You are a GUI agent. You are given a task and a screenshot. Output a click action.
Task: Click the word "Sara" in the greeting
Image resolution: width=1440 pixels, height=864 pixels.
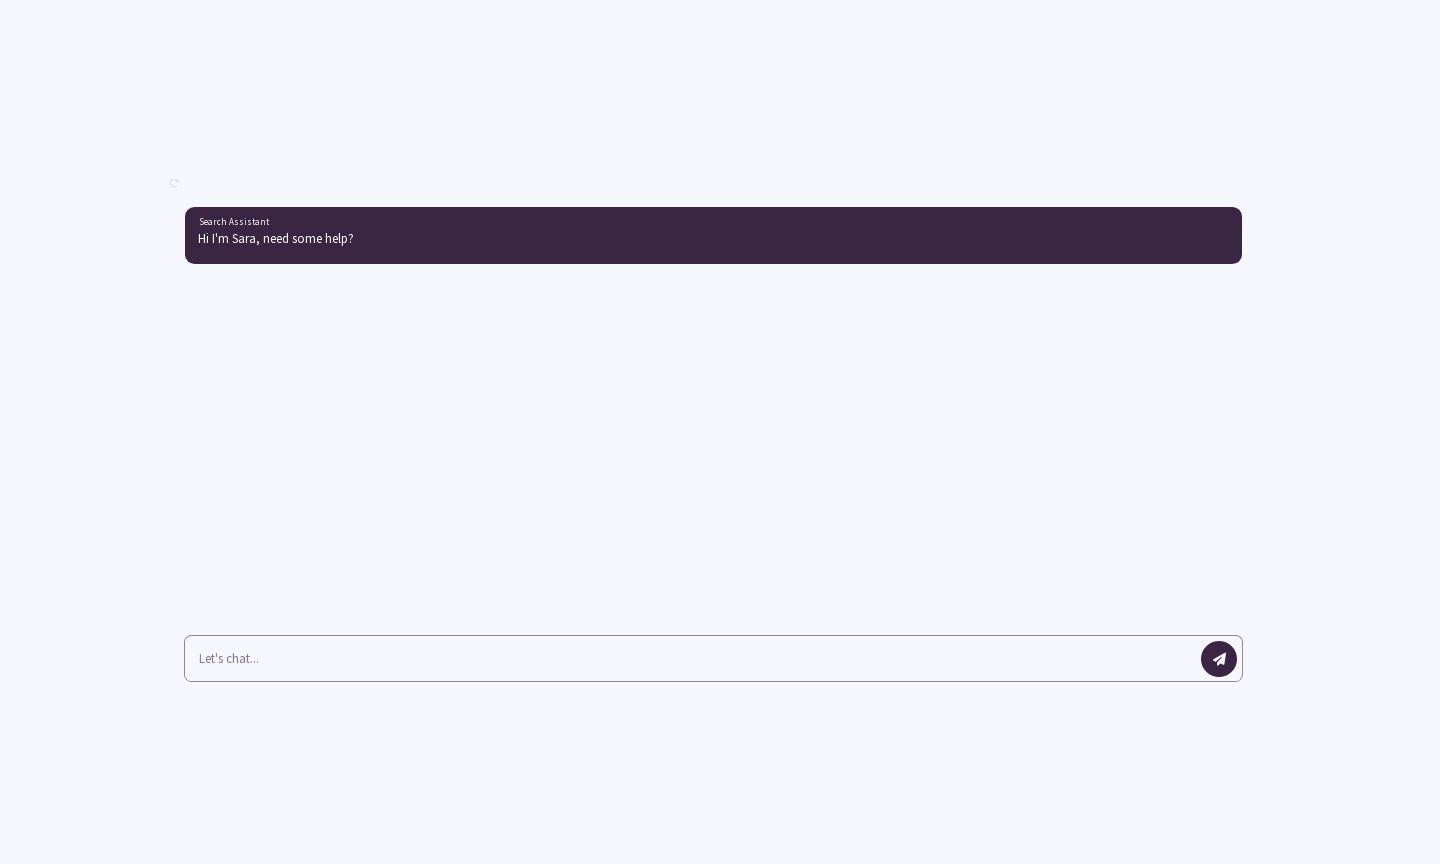click(244, 239)
